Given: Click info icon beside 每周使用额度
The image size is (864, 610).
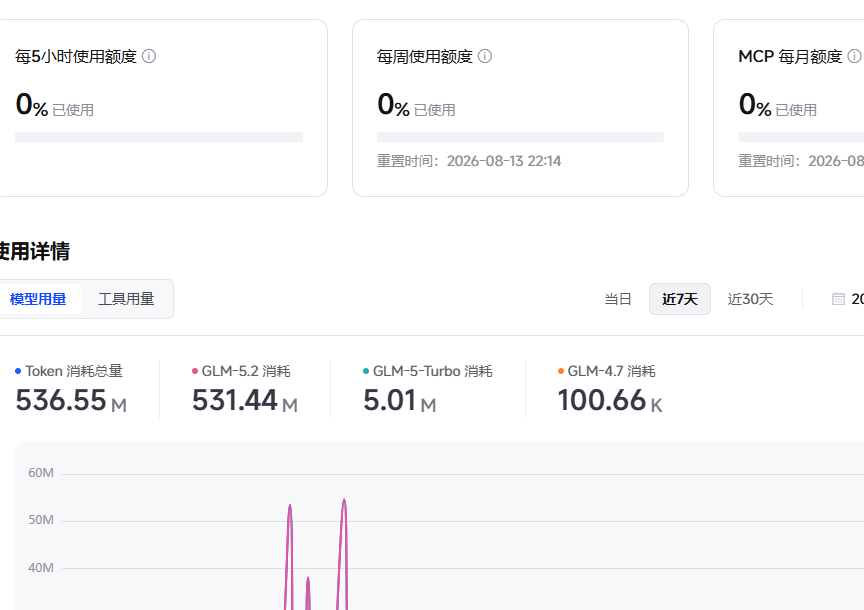Looking at the screenshot, I should (485, 56).
